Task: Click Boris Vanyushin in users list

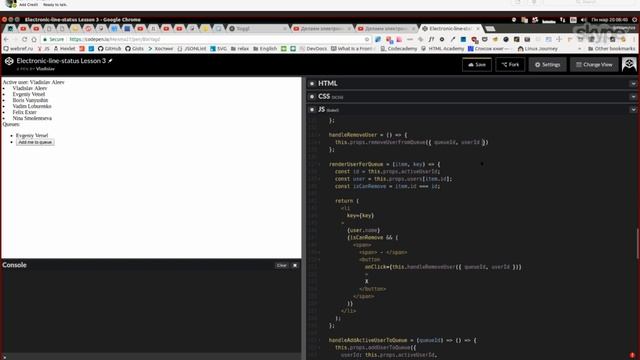Action: (30, 100)
